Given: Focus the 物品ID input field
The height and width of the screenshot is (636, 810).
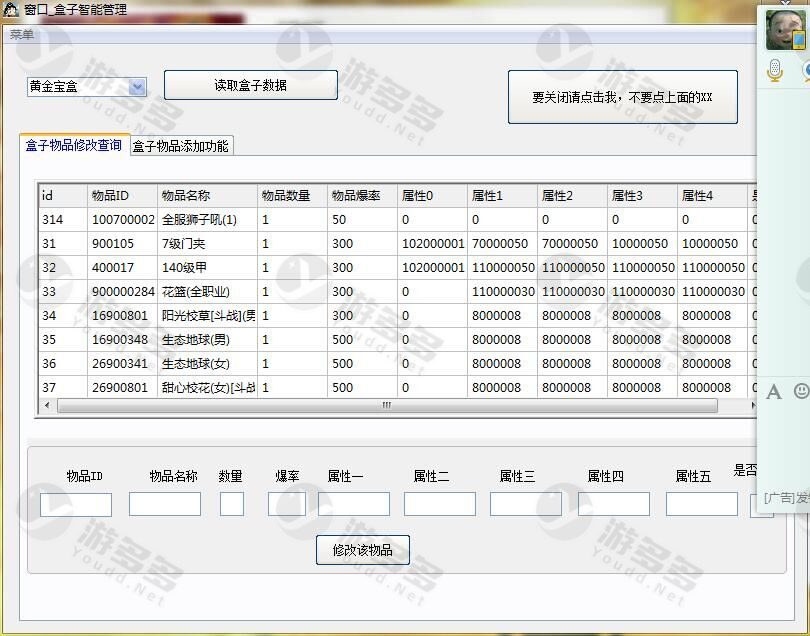Looking at the screenshot, I should (x=76, y=504).
